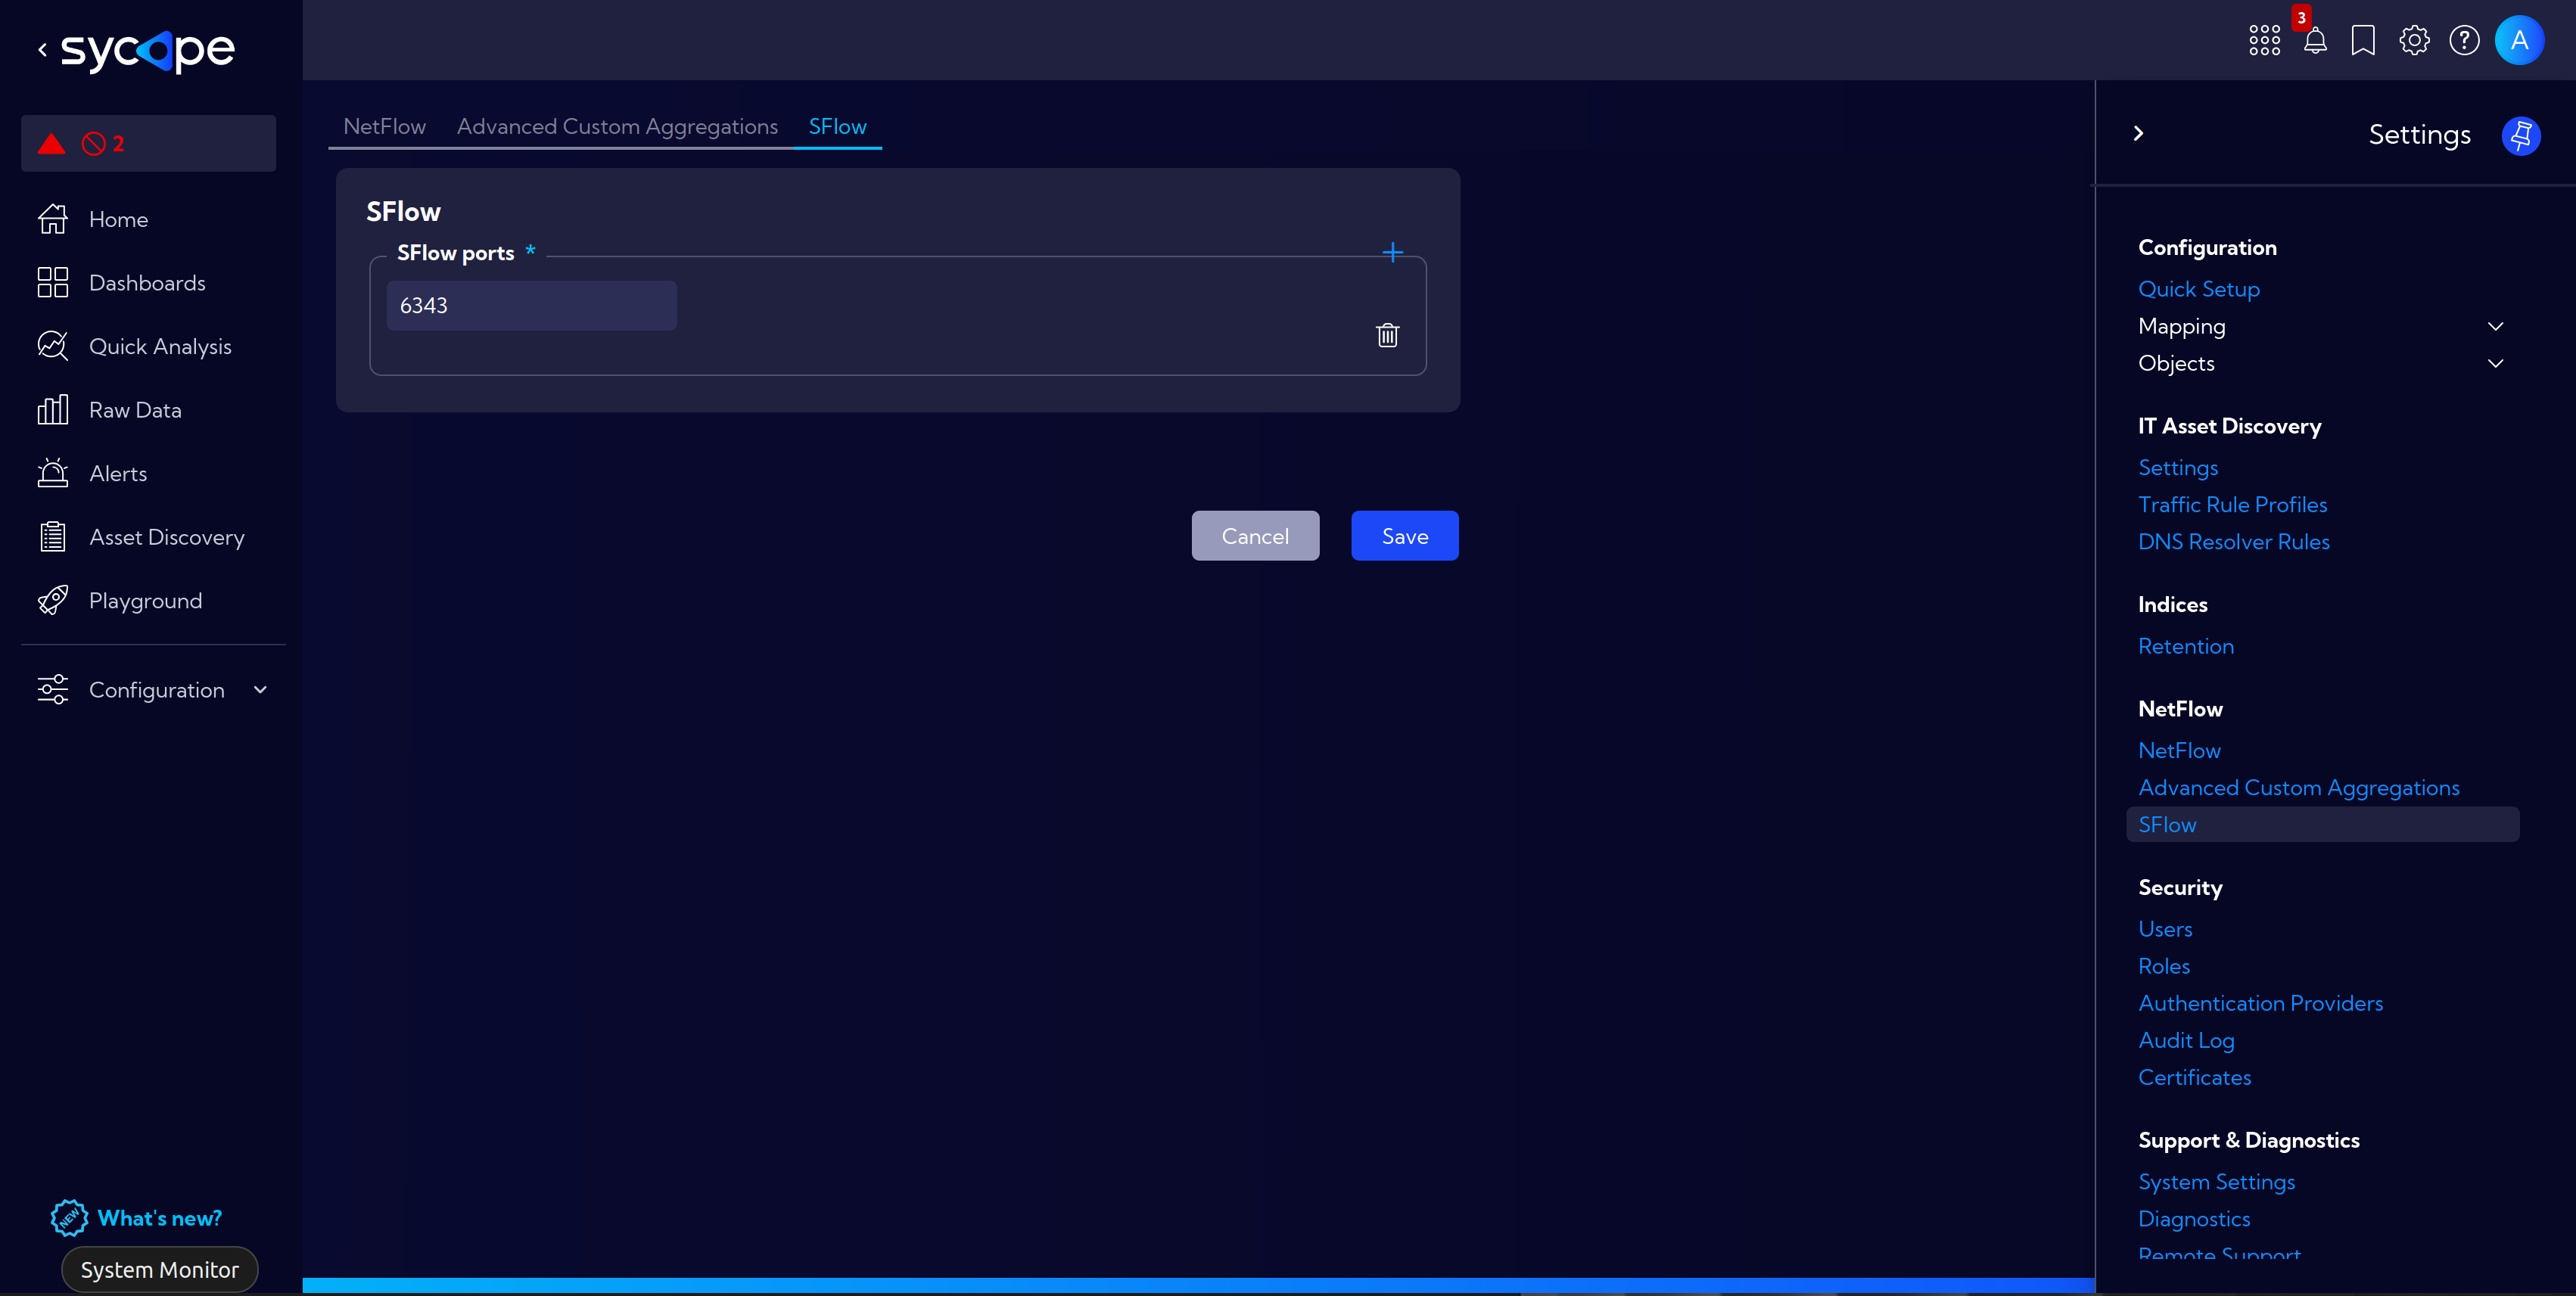Open Traffic Rule Profiles

[2232, 504]
